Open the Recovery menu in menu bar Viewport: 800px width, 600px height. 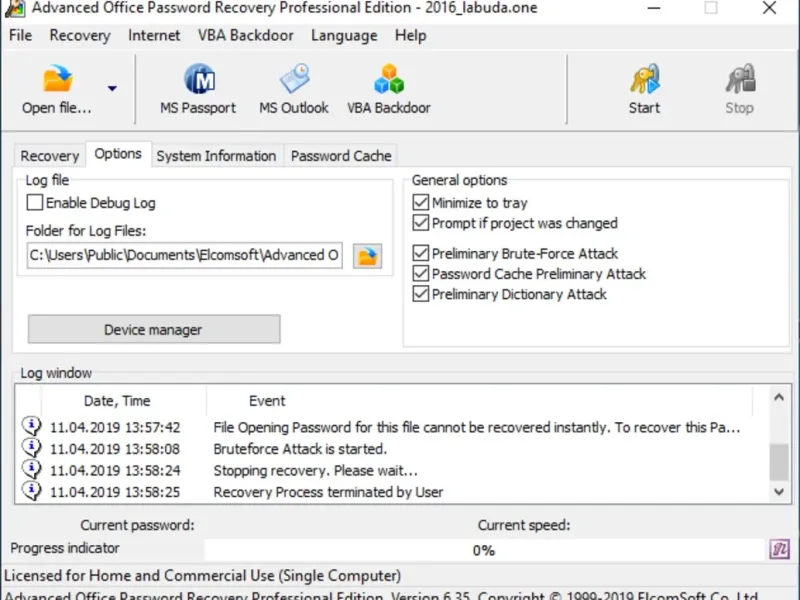80,35
